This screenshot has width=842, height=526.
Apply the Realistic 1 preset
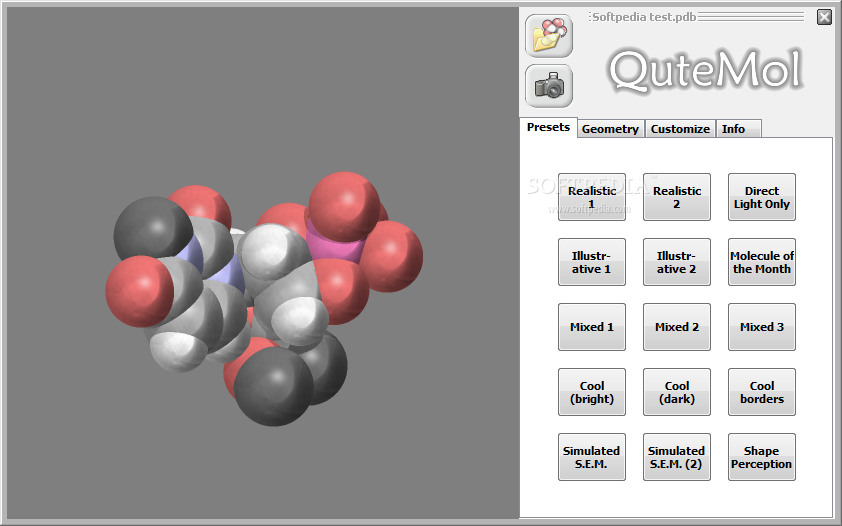[592, 197]
